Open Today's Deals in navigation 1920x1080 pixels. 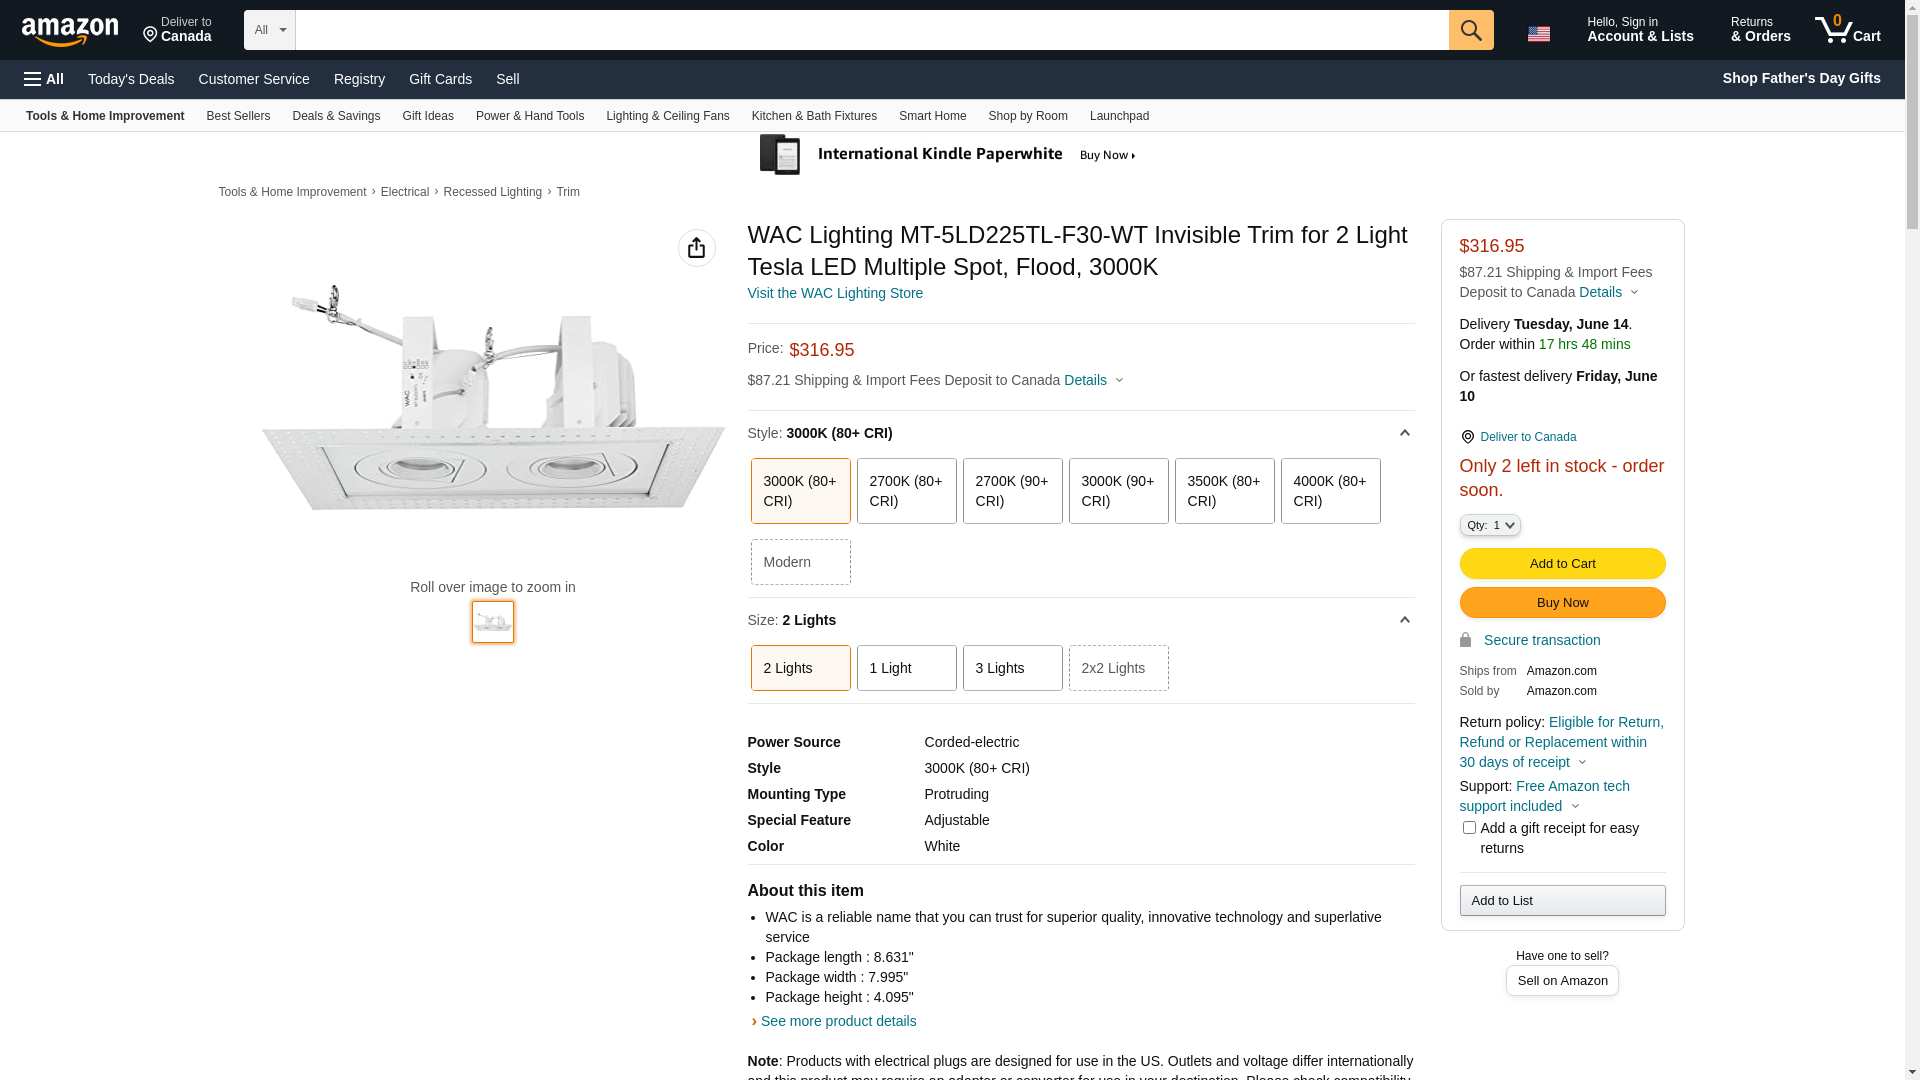(x=131, y=79)
